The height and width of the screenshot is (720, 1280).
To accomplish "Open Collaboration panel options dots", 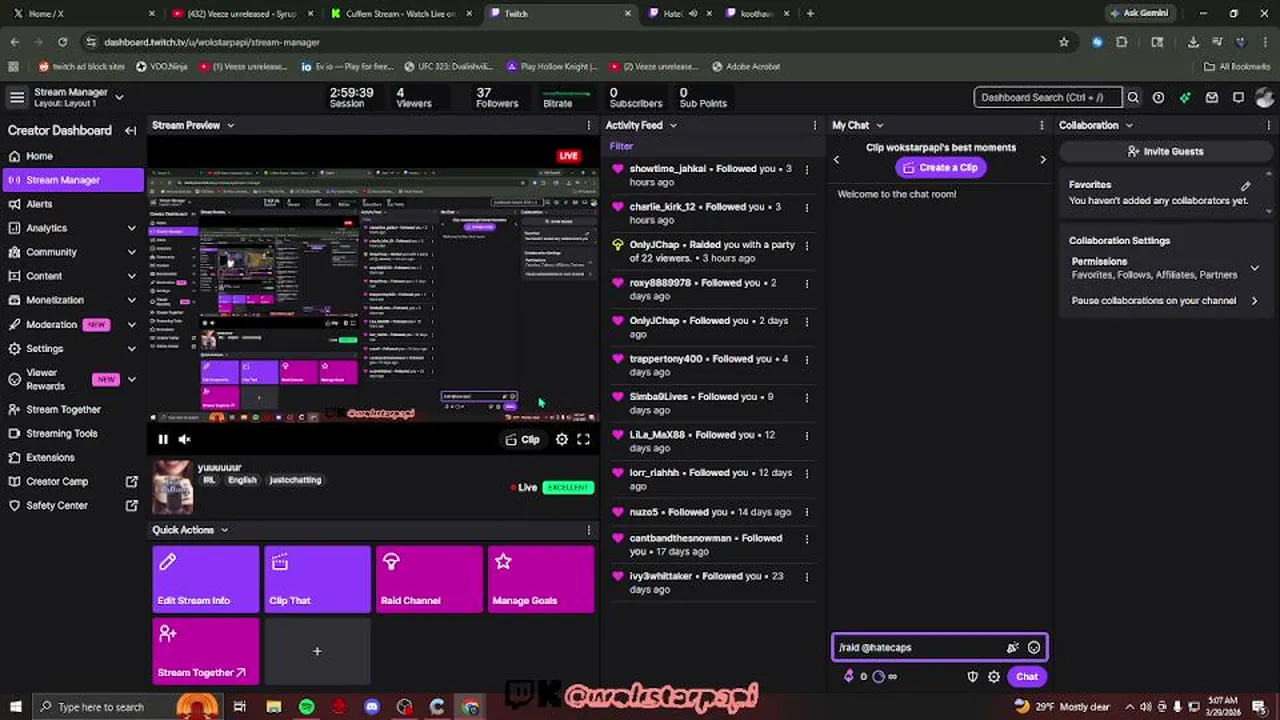I will [1269, 125].
